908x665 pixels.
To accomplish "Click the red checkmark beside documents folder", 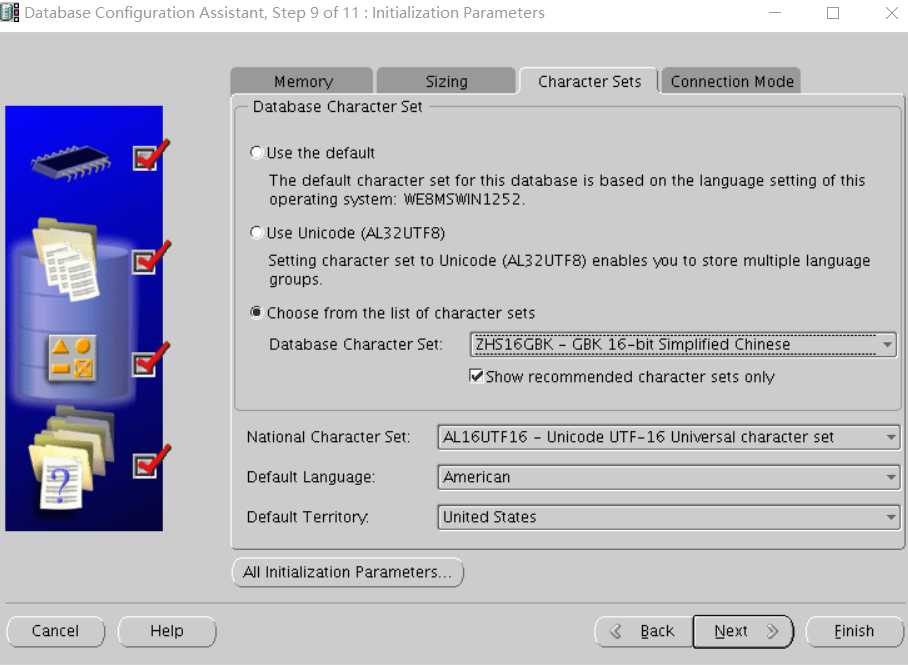I will 151,257.
